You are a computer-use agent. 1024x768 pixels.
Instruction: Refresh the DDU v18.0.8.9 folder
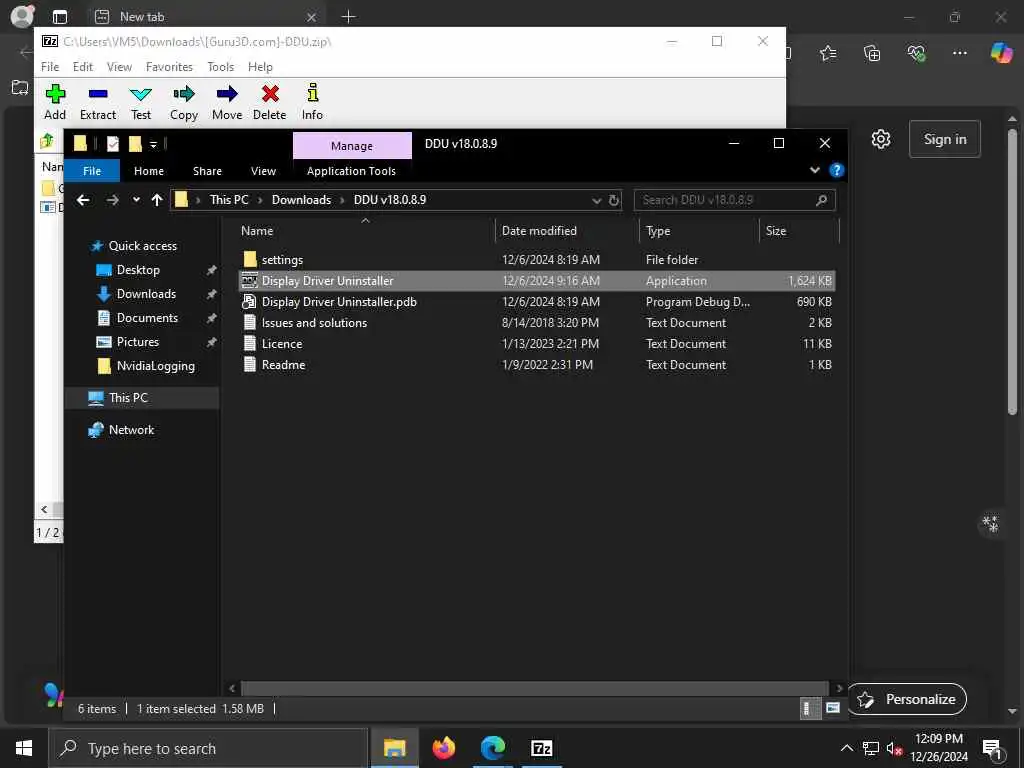click(x=614, y=200)
